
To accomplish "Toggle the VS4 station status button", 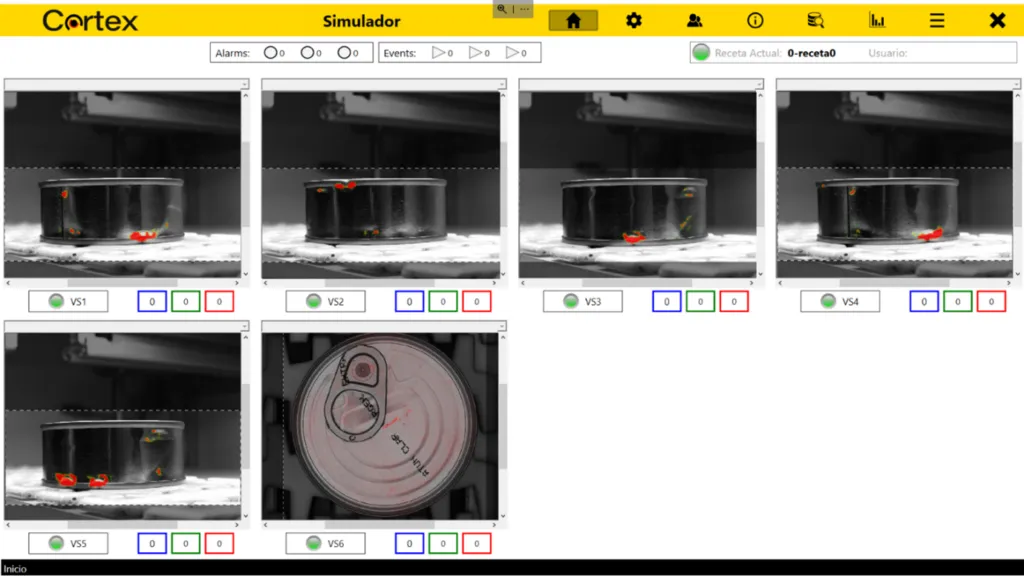I will pyautogui.click(x=840, y=301).
